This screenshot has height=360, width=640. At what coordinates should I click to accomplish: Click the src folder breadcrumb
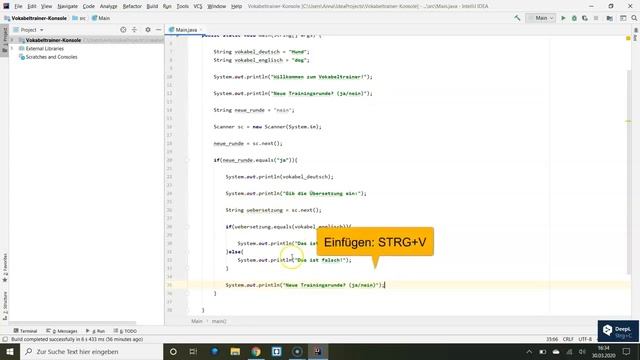coord(79,18)
